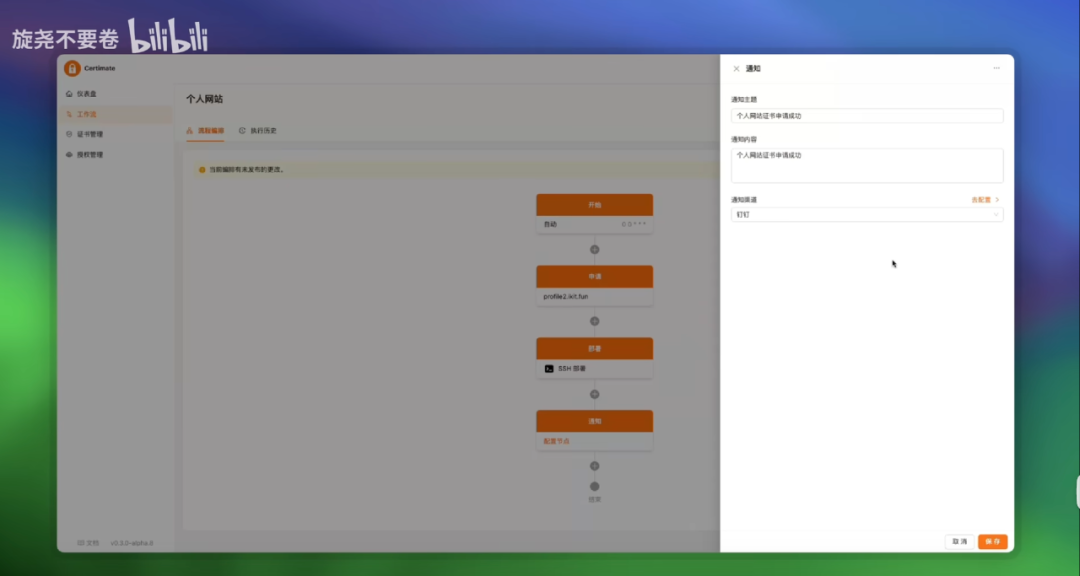Screen dimensions: 1080x576
Task: Click the 取消 button
Action: pos(959,542)
